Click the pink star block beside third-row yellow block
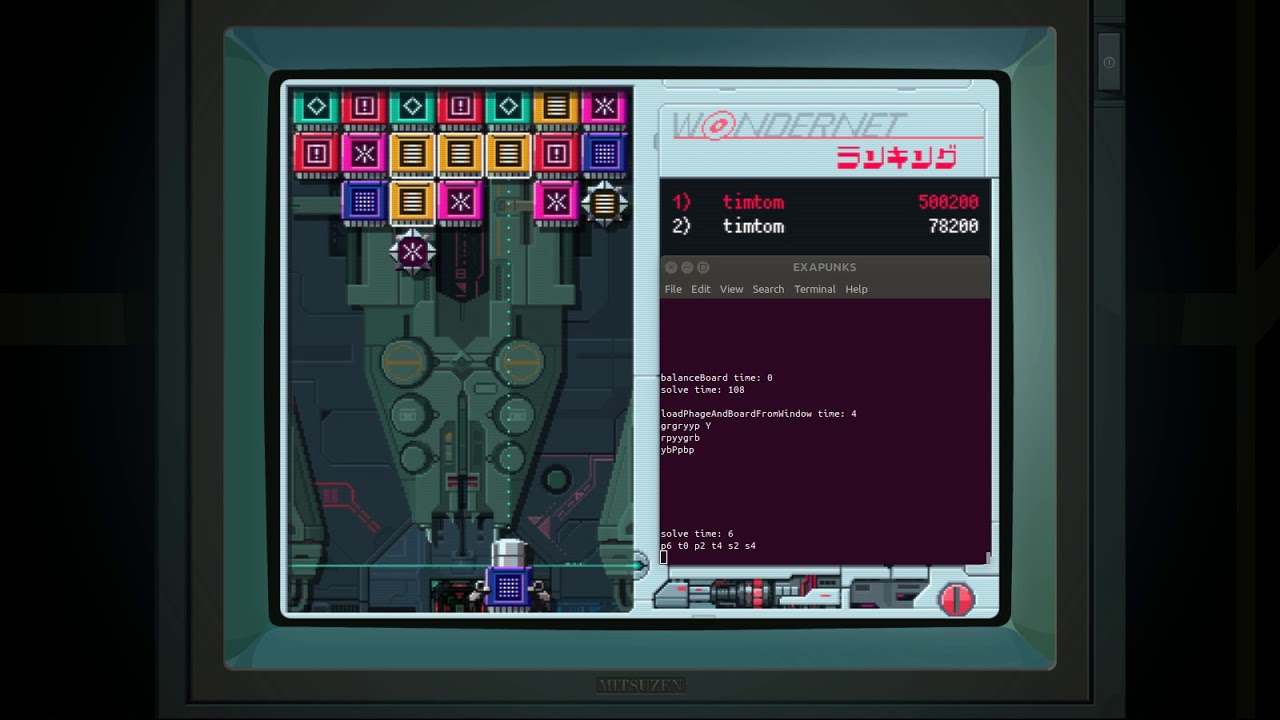This screenshot has width=1280, height=720. [x=460, y=202]
